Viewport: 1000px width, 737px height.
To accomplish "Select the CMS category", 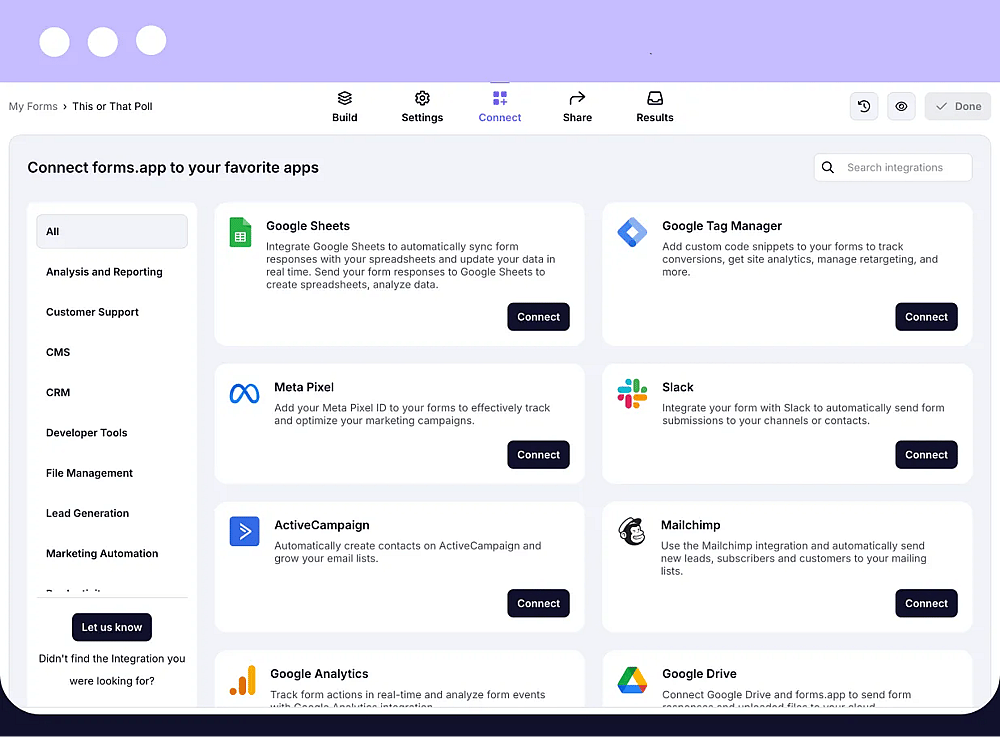I will coord(58,352).
